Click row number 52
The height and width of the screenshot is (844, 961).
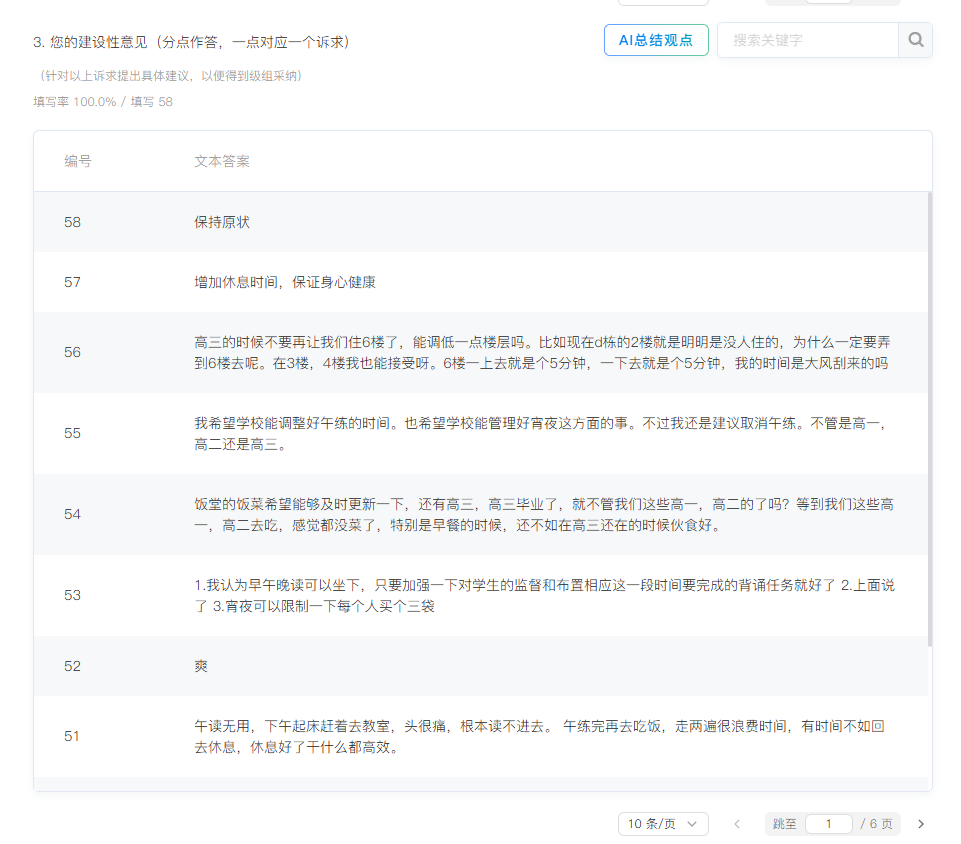[x=72, y=666]
